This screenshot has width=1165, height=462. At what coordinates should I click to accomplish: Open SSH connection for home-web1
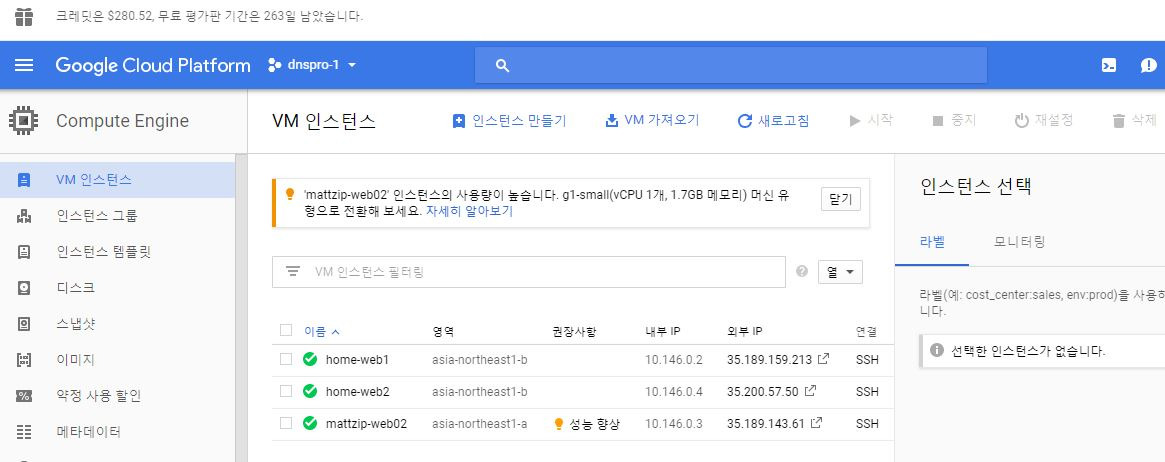click(x=867, y=360)
